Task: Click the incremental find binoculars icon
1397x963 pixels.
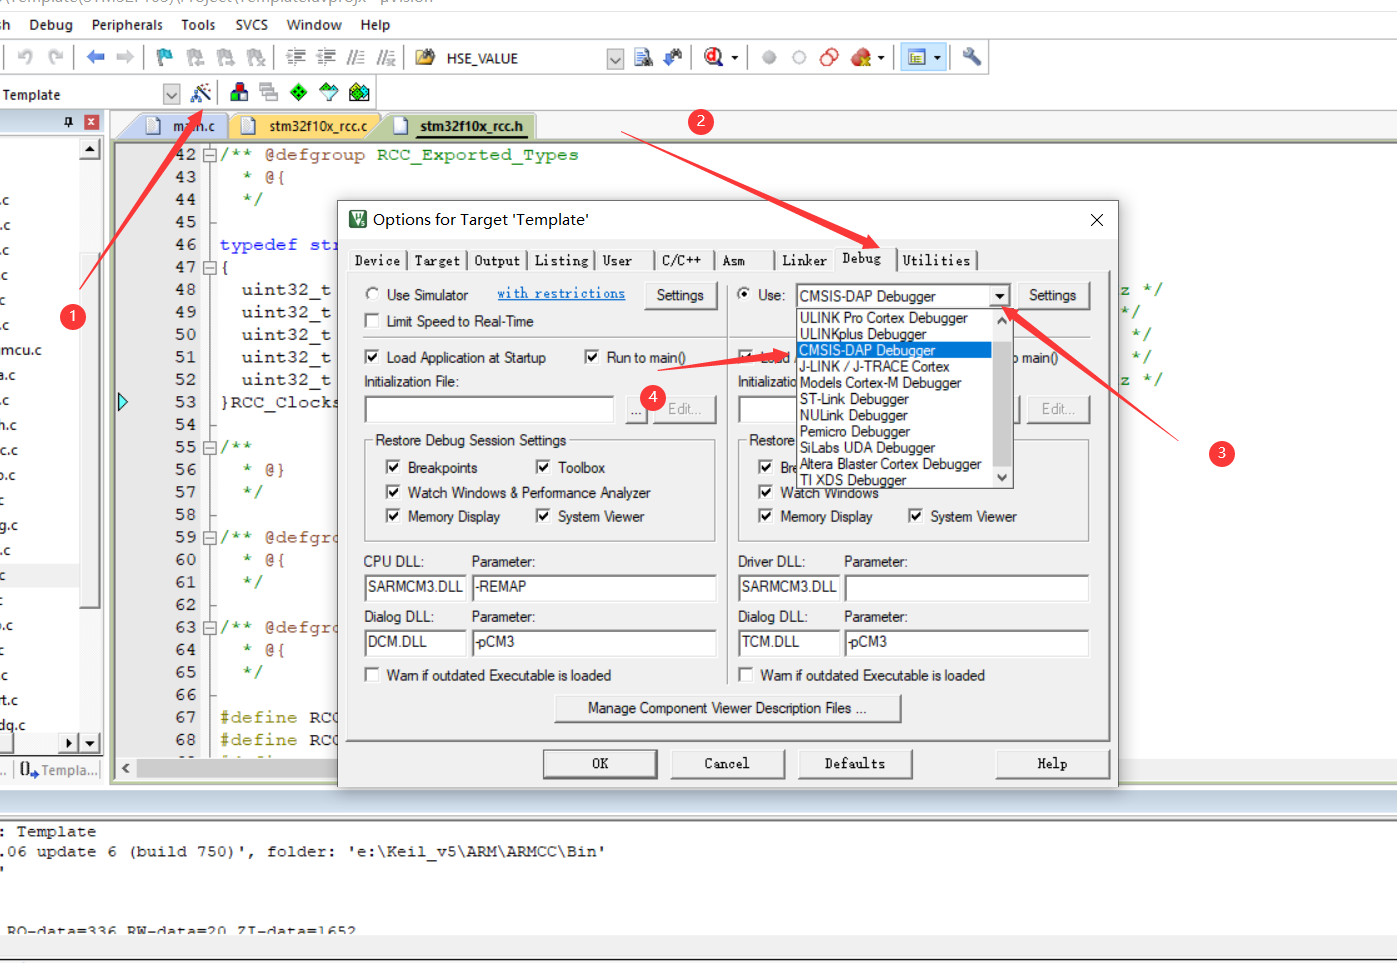Action: (x=673, y=57)
